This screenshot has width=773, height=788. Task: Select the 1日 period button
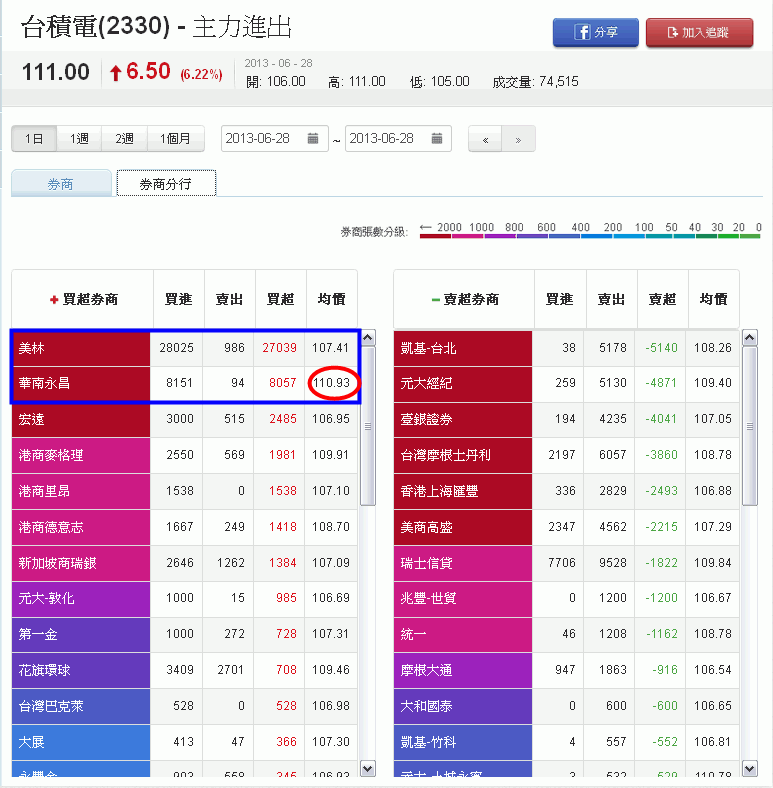tap(34, 139)
